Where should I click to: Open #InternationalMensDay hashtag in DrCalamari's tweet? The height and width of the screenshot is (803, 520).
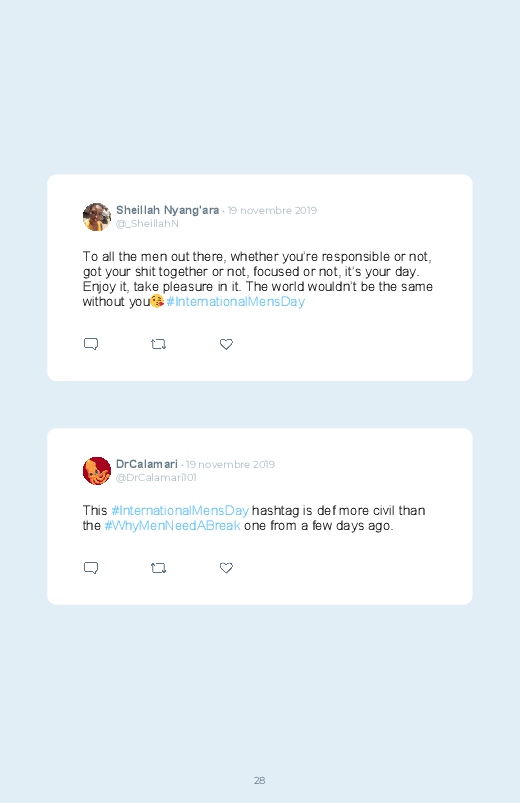[180, 511]
